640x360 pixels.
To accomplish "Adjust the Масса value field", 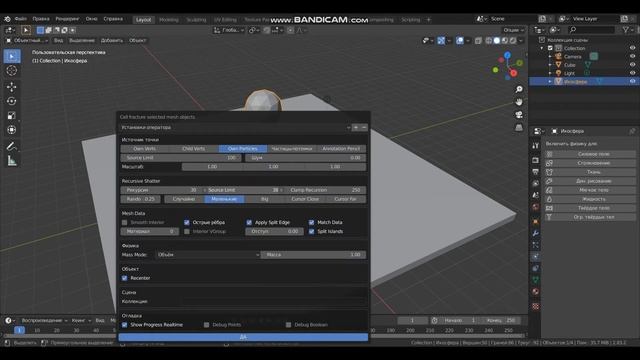I will pos(313,255).
